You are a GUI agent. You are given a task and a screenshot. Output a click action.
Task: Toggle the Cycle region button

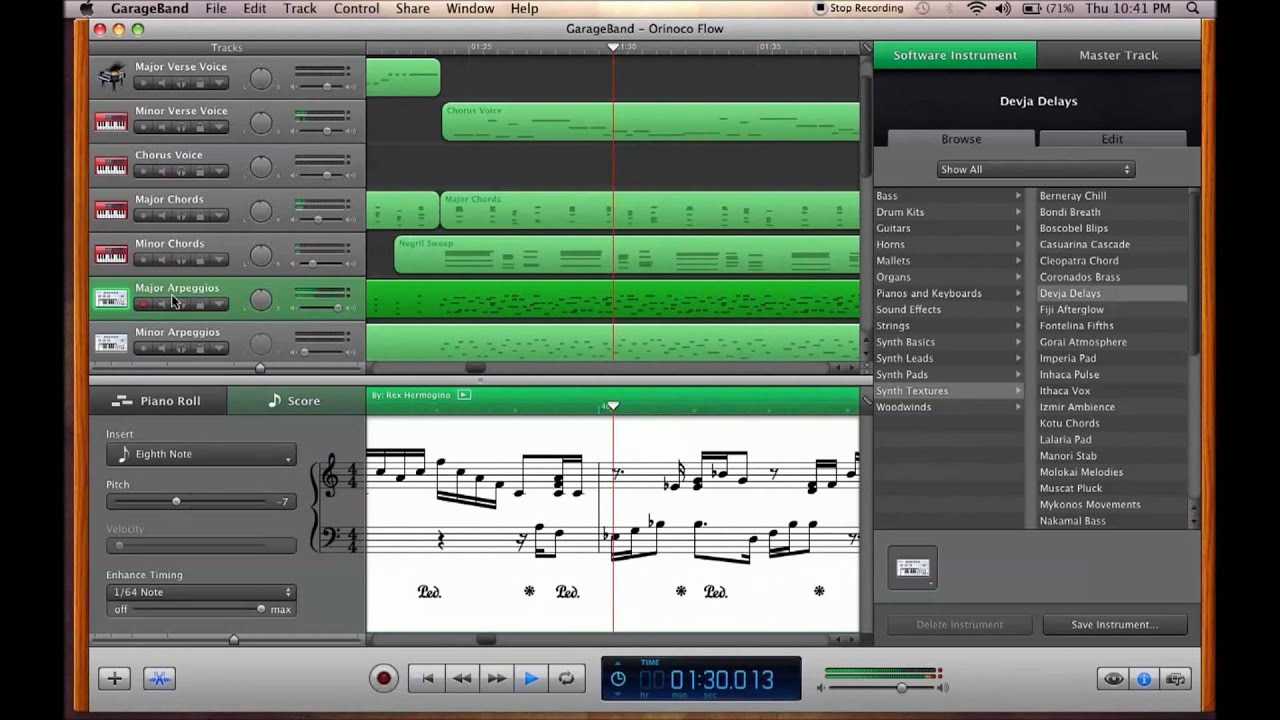(x=566, y=679)
